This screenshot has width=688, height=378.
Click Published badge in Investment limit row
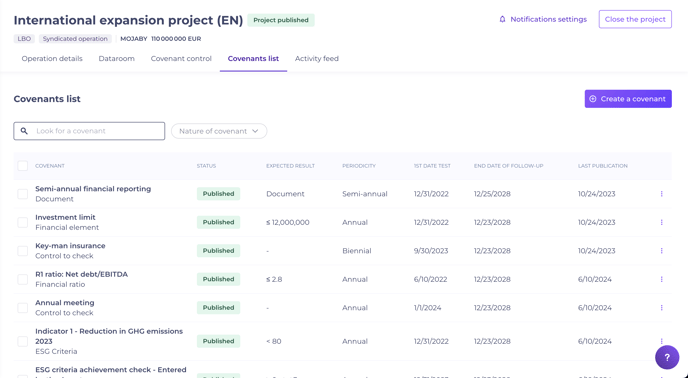pos(218,222)
